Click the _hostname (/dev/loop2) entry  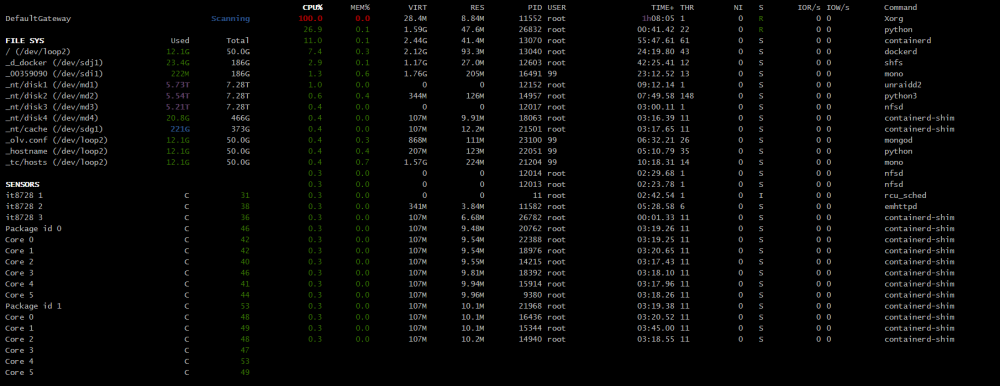(x=57, y=151)
